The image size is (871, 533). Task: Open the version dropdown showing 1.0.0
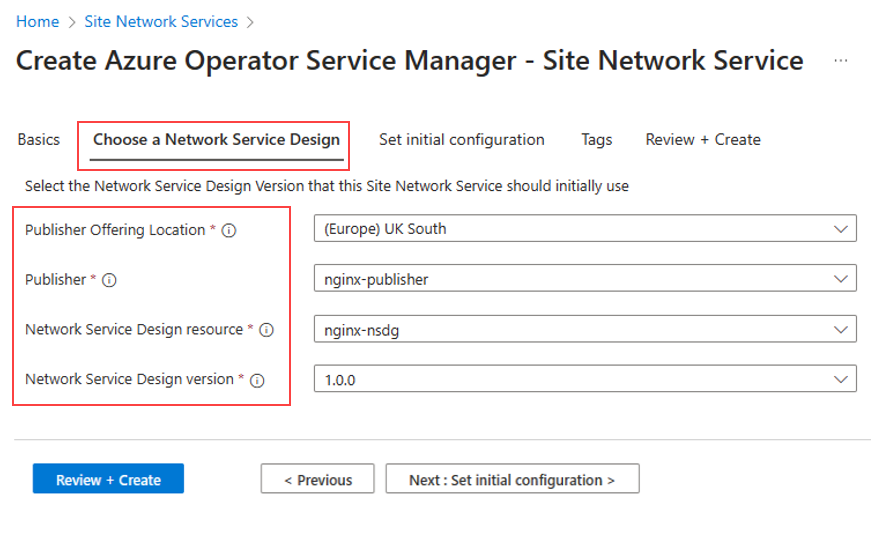584,379
